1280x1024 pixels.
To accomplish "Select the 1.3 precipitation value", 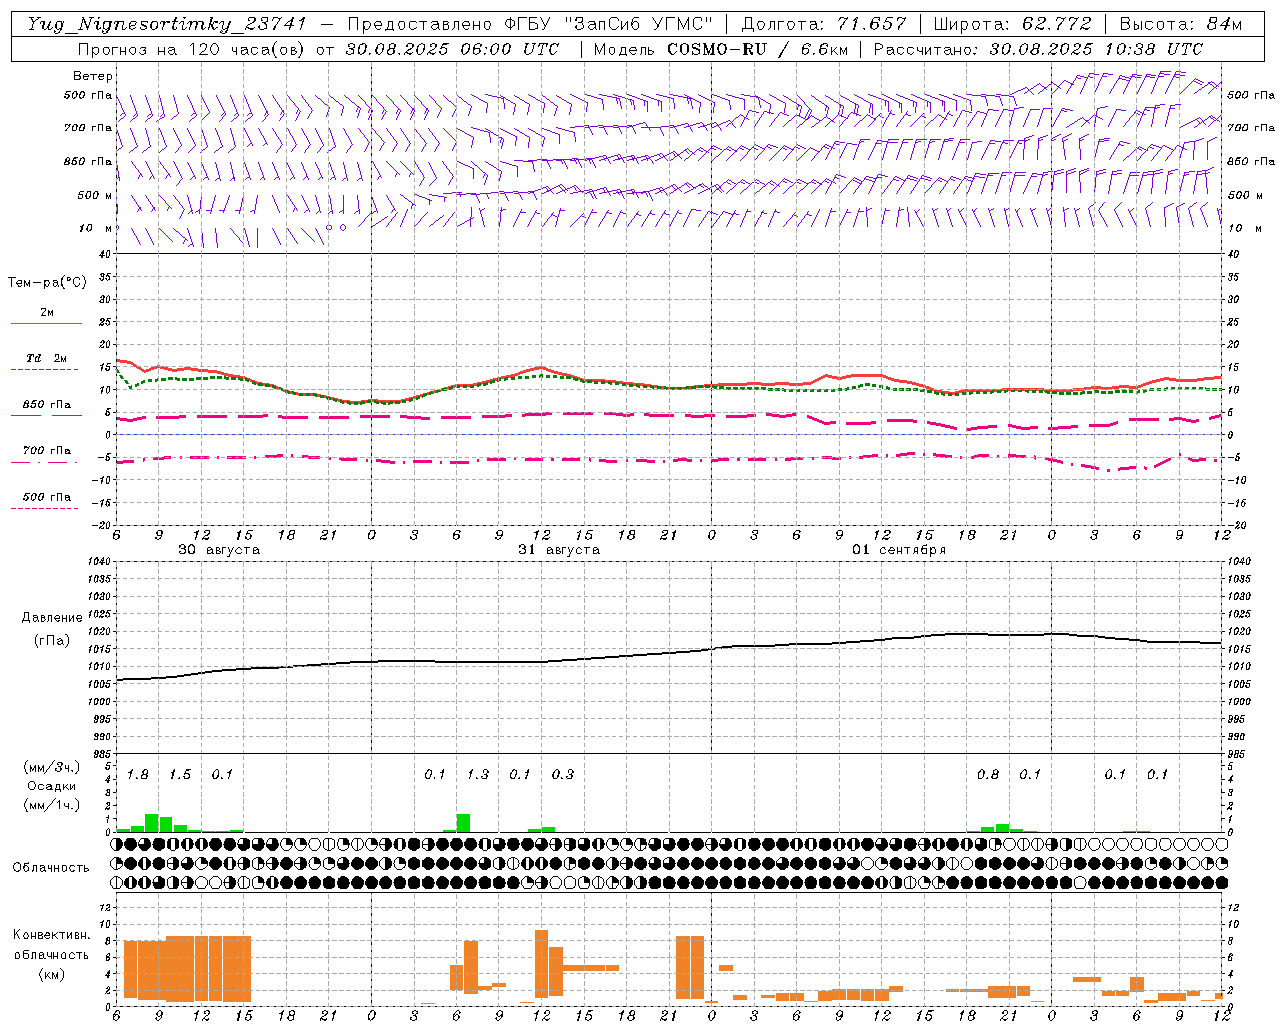I will point(478,775).
